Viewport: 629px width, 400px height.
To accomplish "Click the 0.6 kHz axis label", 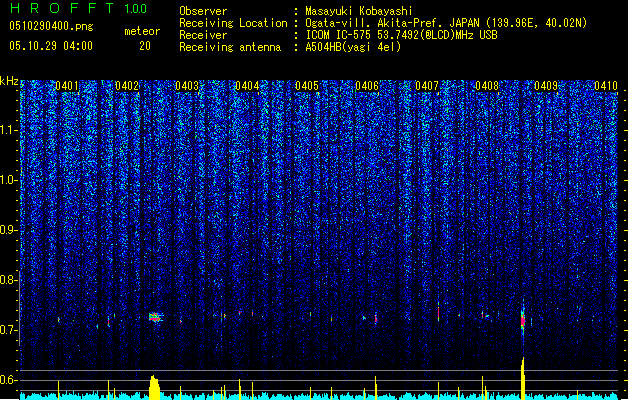I will point(9,380).
